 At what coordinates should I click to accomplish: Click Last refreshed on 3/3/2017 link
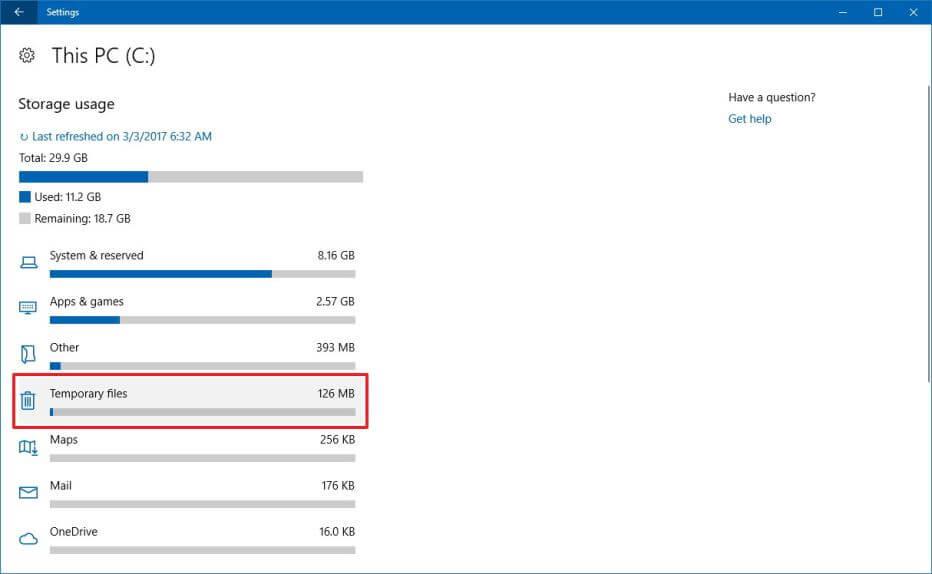click(x=122, y=137)
